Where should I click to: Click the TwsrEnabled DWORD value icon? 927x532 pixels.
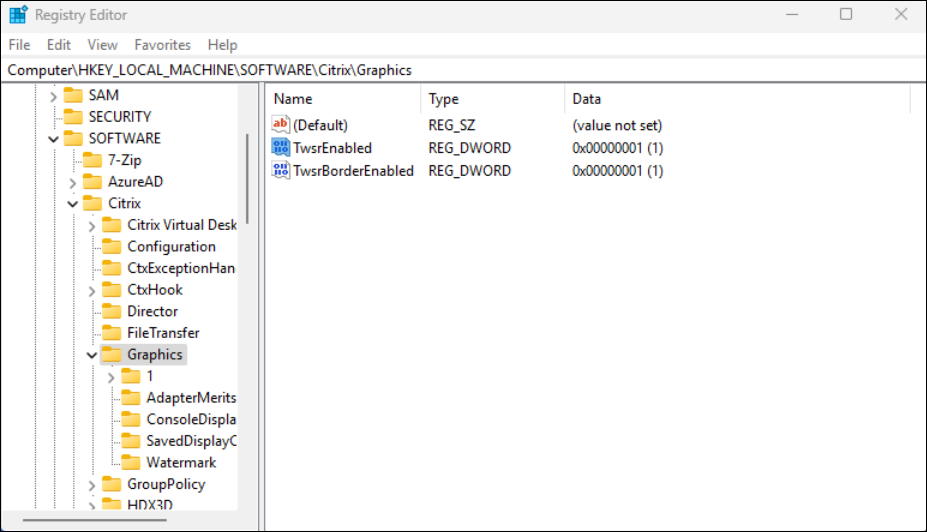(281, 148)
